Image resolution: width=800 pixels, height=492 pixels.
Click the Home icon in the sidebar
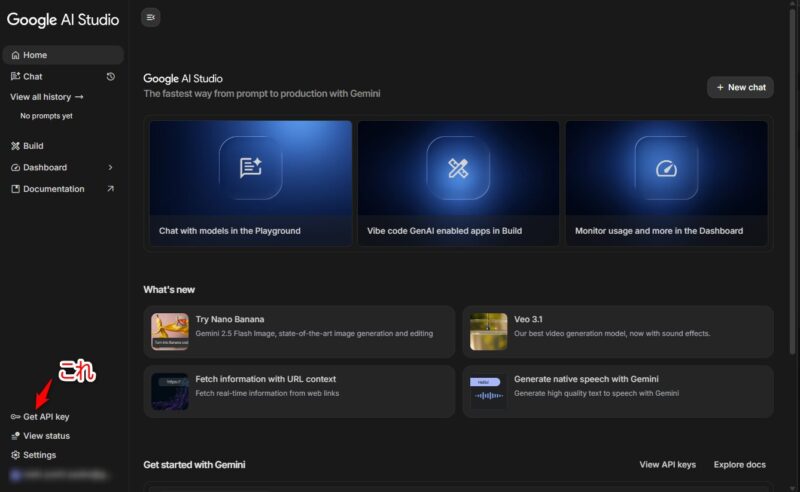point(15,55)
